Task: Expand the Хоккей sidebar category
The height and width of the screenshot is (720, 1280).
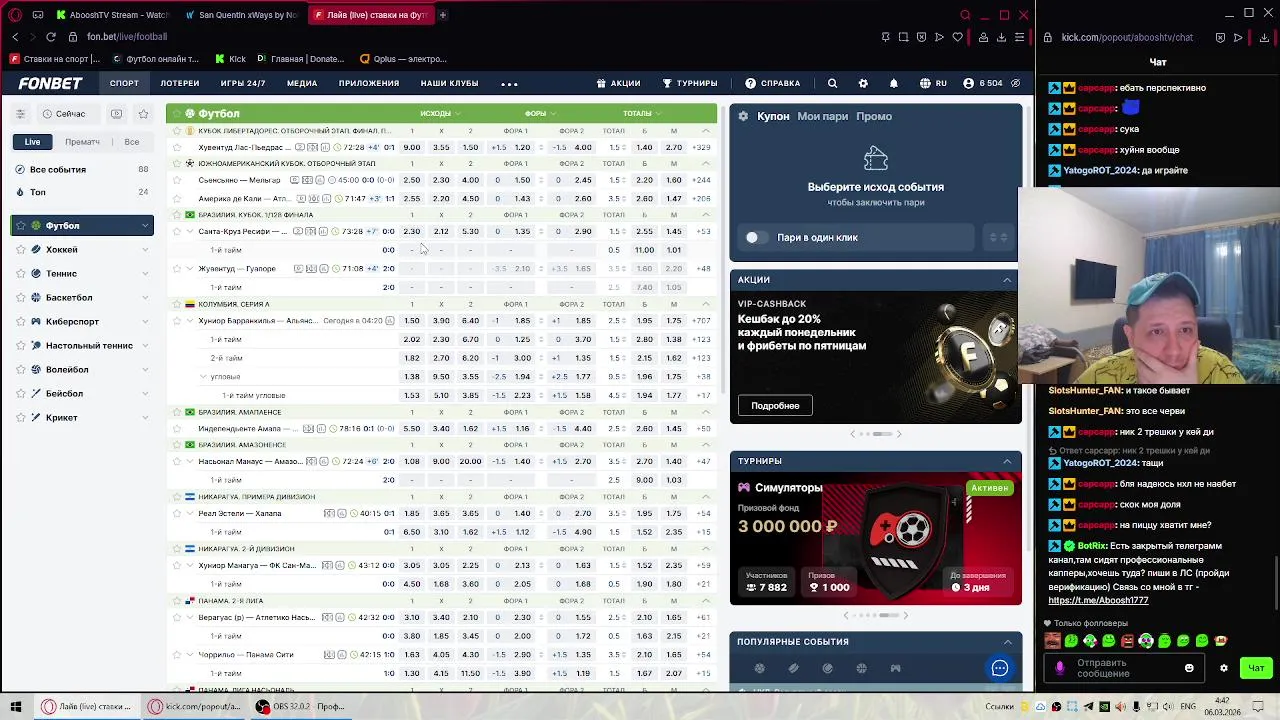Action: coord(145,250)
